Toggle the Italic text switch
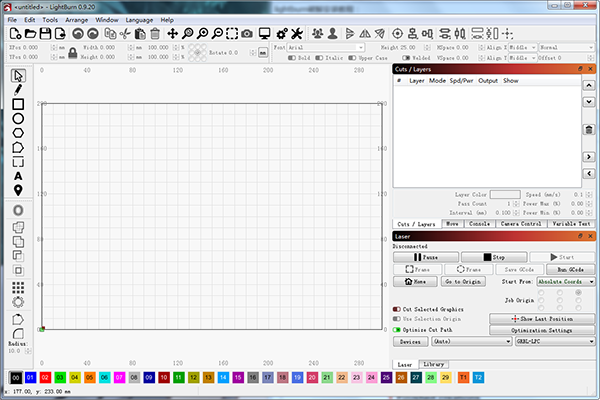This screenshot has height=400, width=600. coord(319,58)
